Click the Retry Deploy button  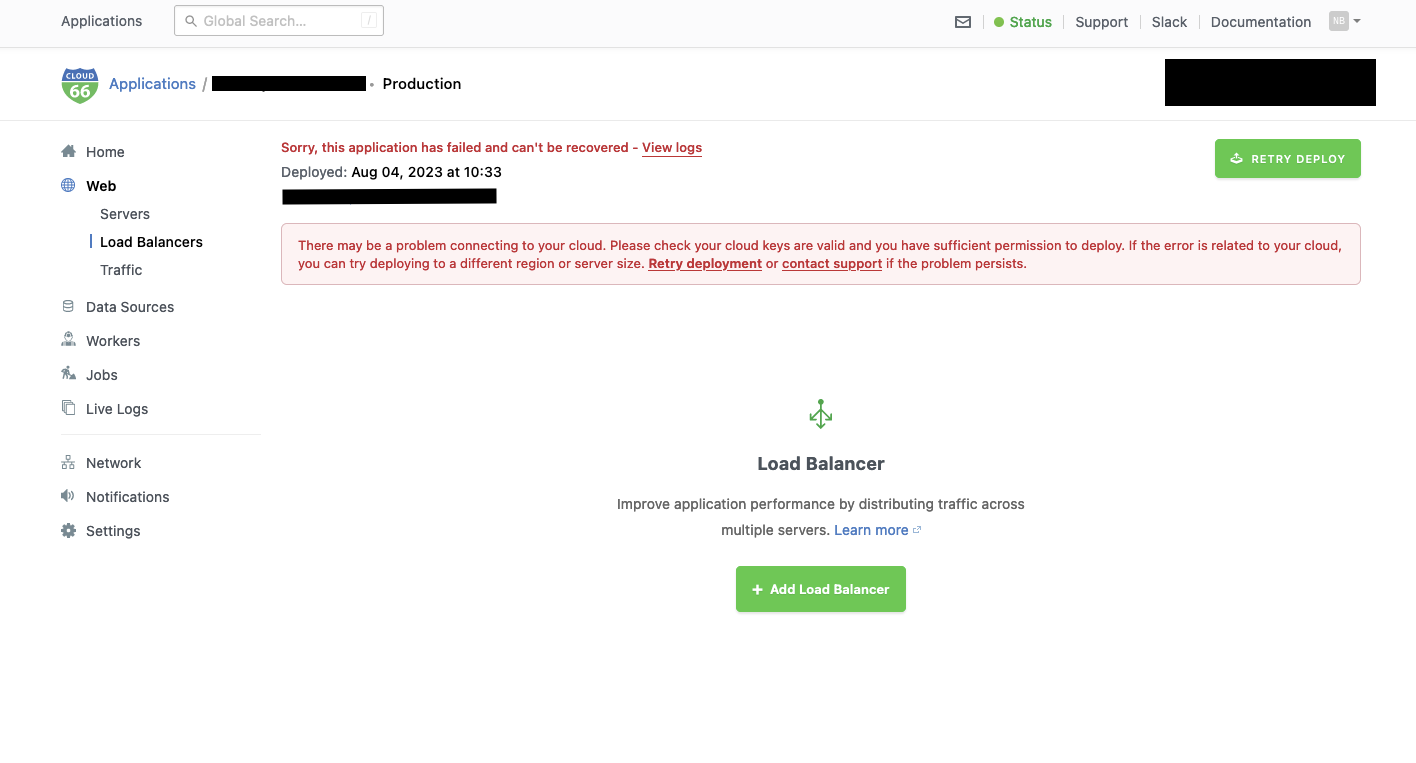[1288, 159]
